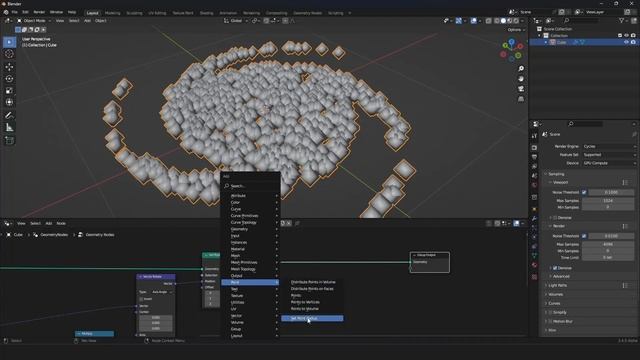Expand the Curves panel
640x360 pixels.
click(x=554, y=303)
